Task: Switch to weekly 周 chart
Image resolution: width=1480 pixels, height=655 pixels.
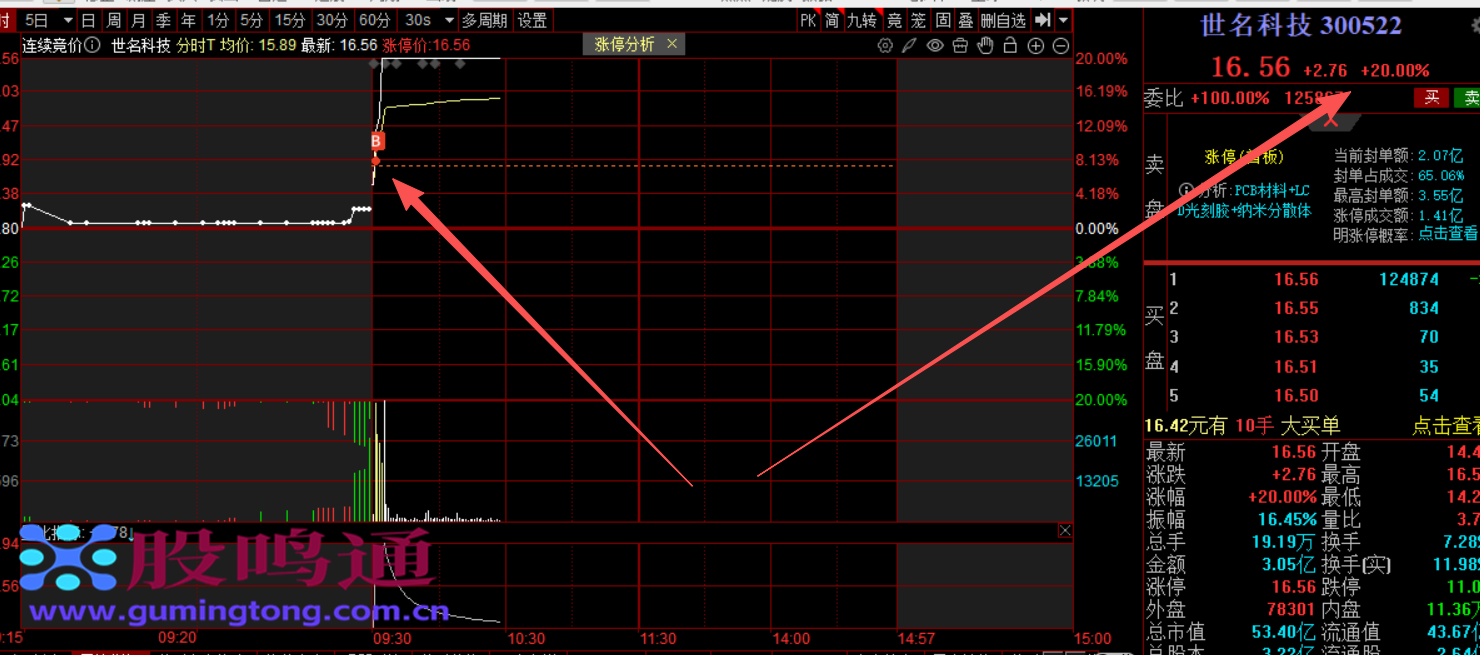Action: pos(114,20)
